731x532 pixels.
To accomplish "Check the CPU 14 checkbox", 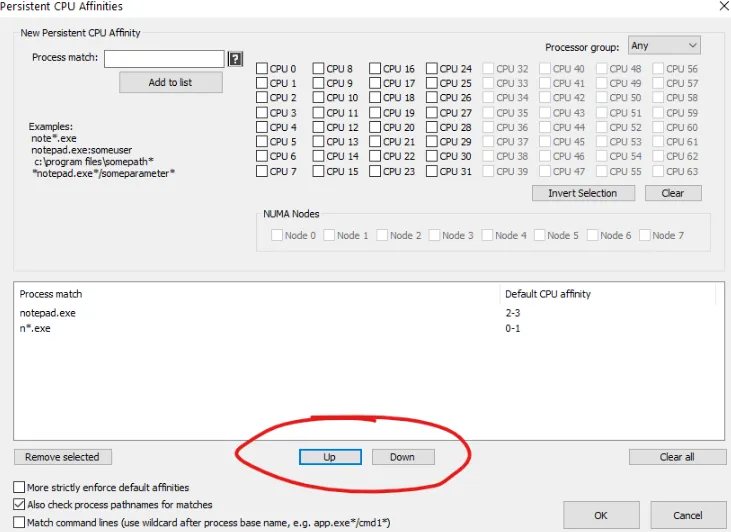I will click(318, 156).
